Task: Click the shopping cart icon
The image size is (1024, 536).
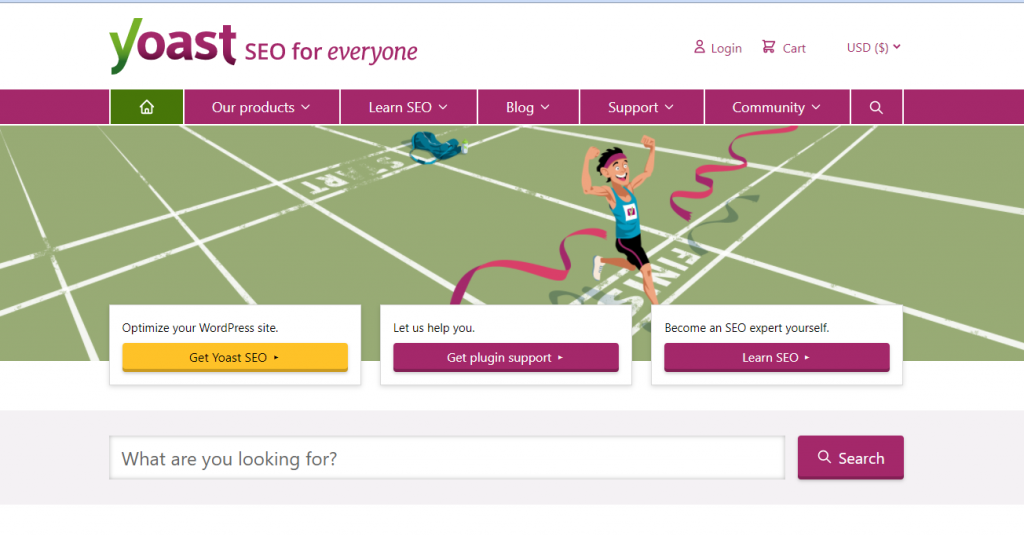Action: click(769, 47)
